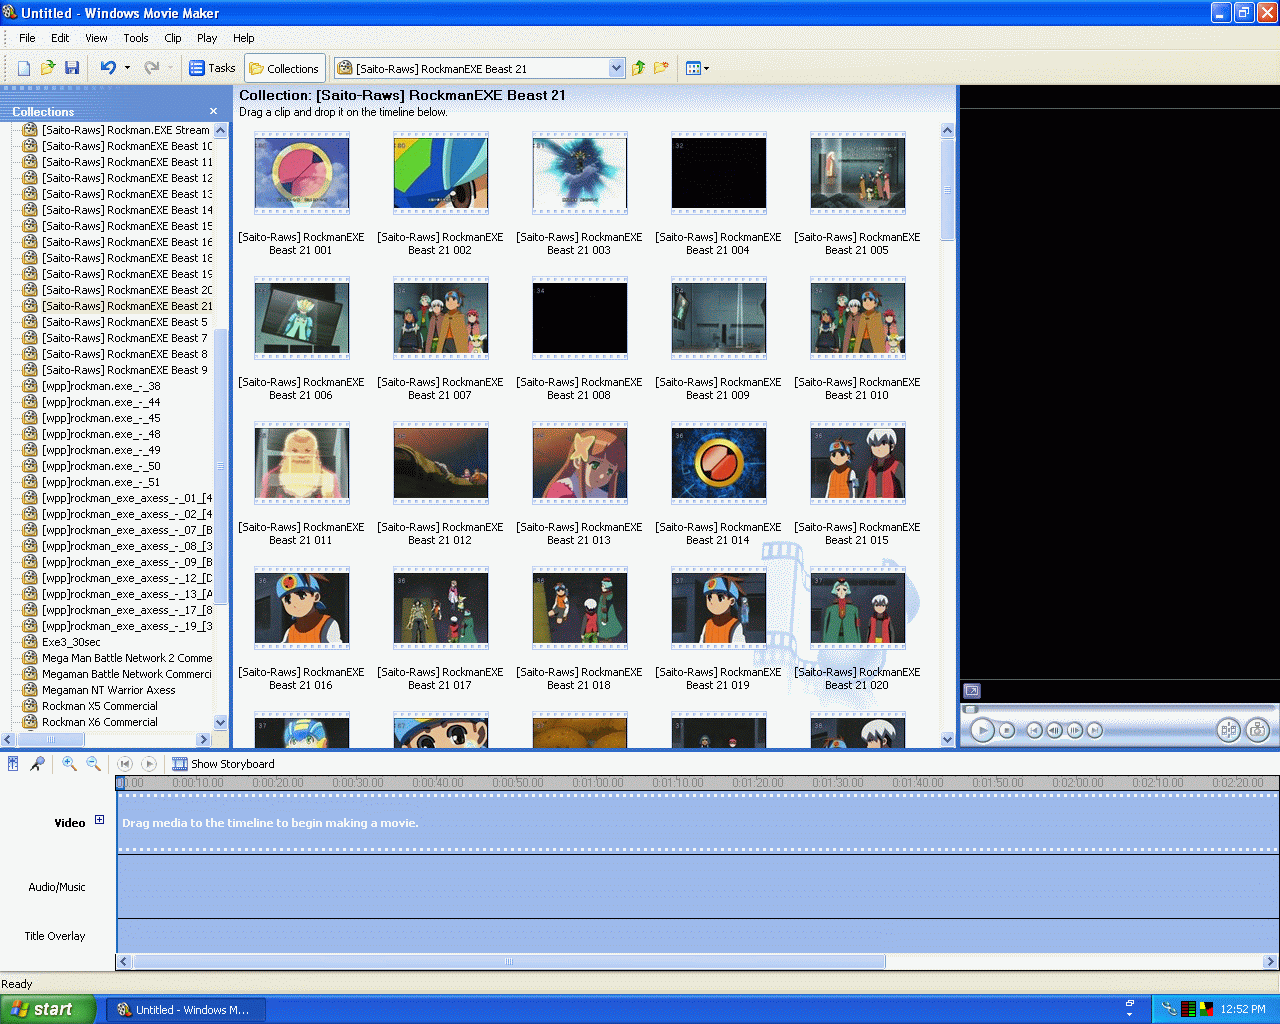Click Untitled - Windows Movie Maker taskbar button
1280x1024 pixels.
pyautogui.click(x=185, y=1010)
